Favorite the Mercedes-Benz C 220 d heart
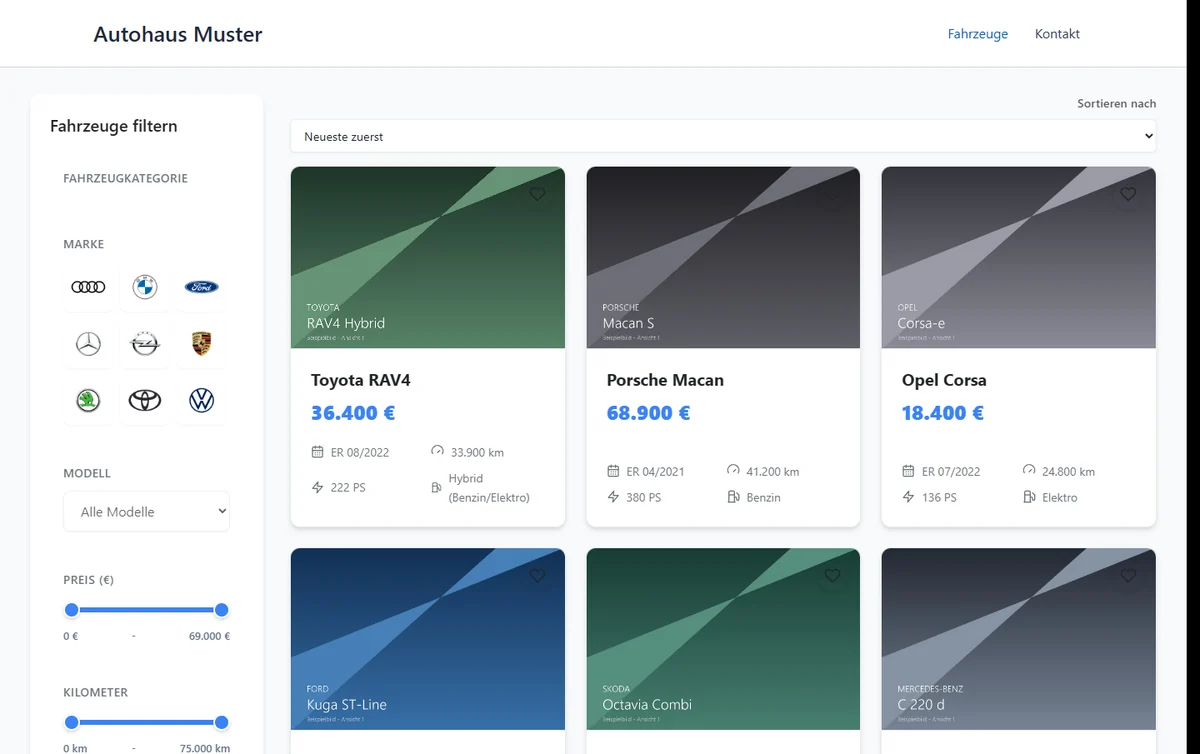Screen dimensions: 1200x754 [x=1128, y=576]
